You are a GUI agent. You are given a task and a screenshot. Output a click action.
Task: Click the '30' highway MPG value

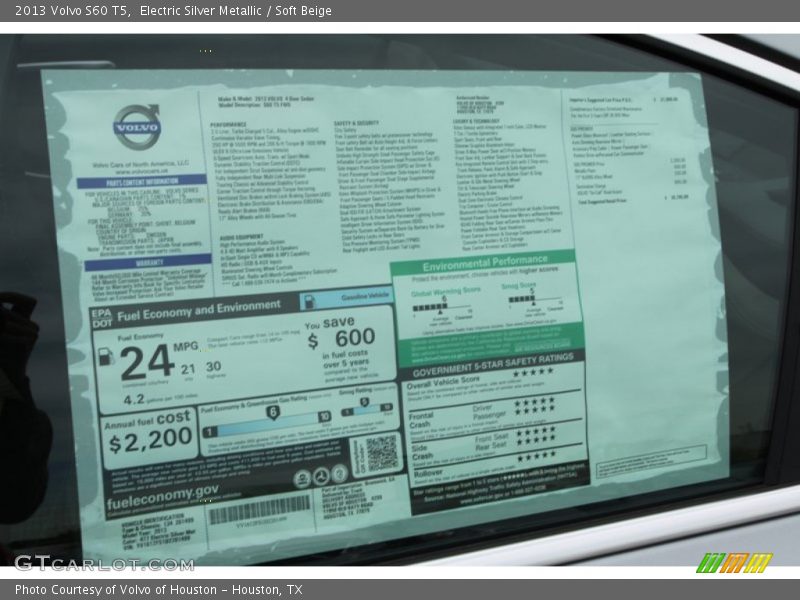click(x=214, y=366)
